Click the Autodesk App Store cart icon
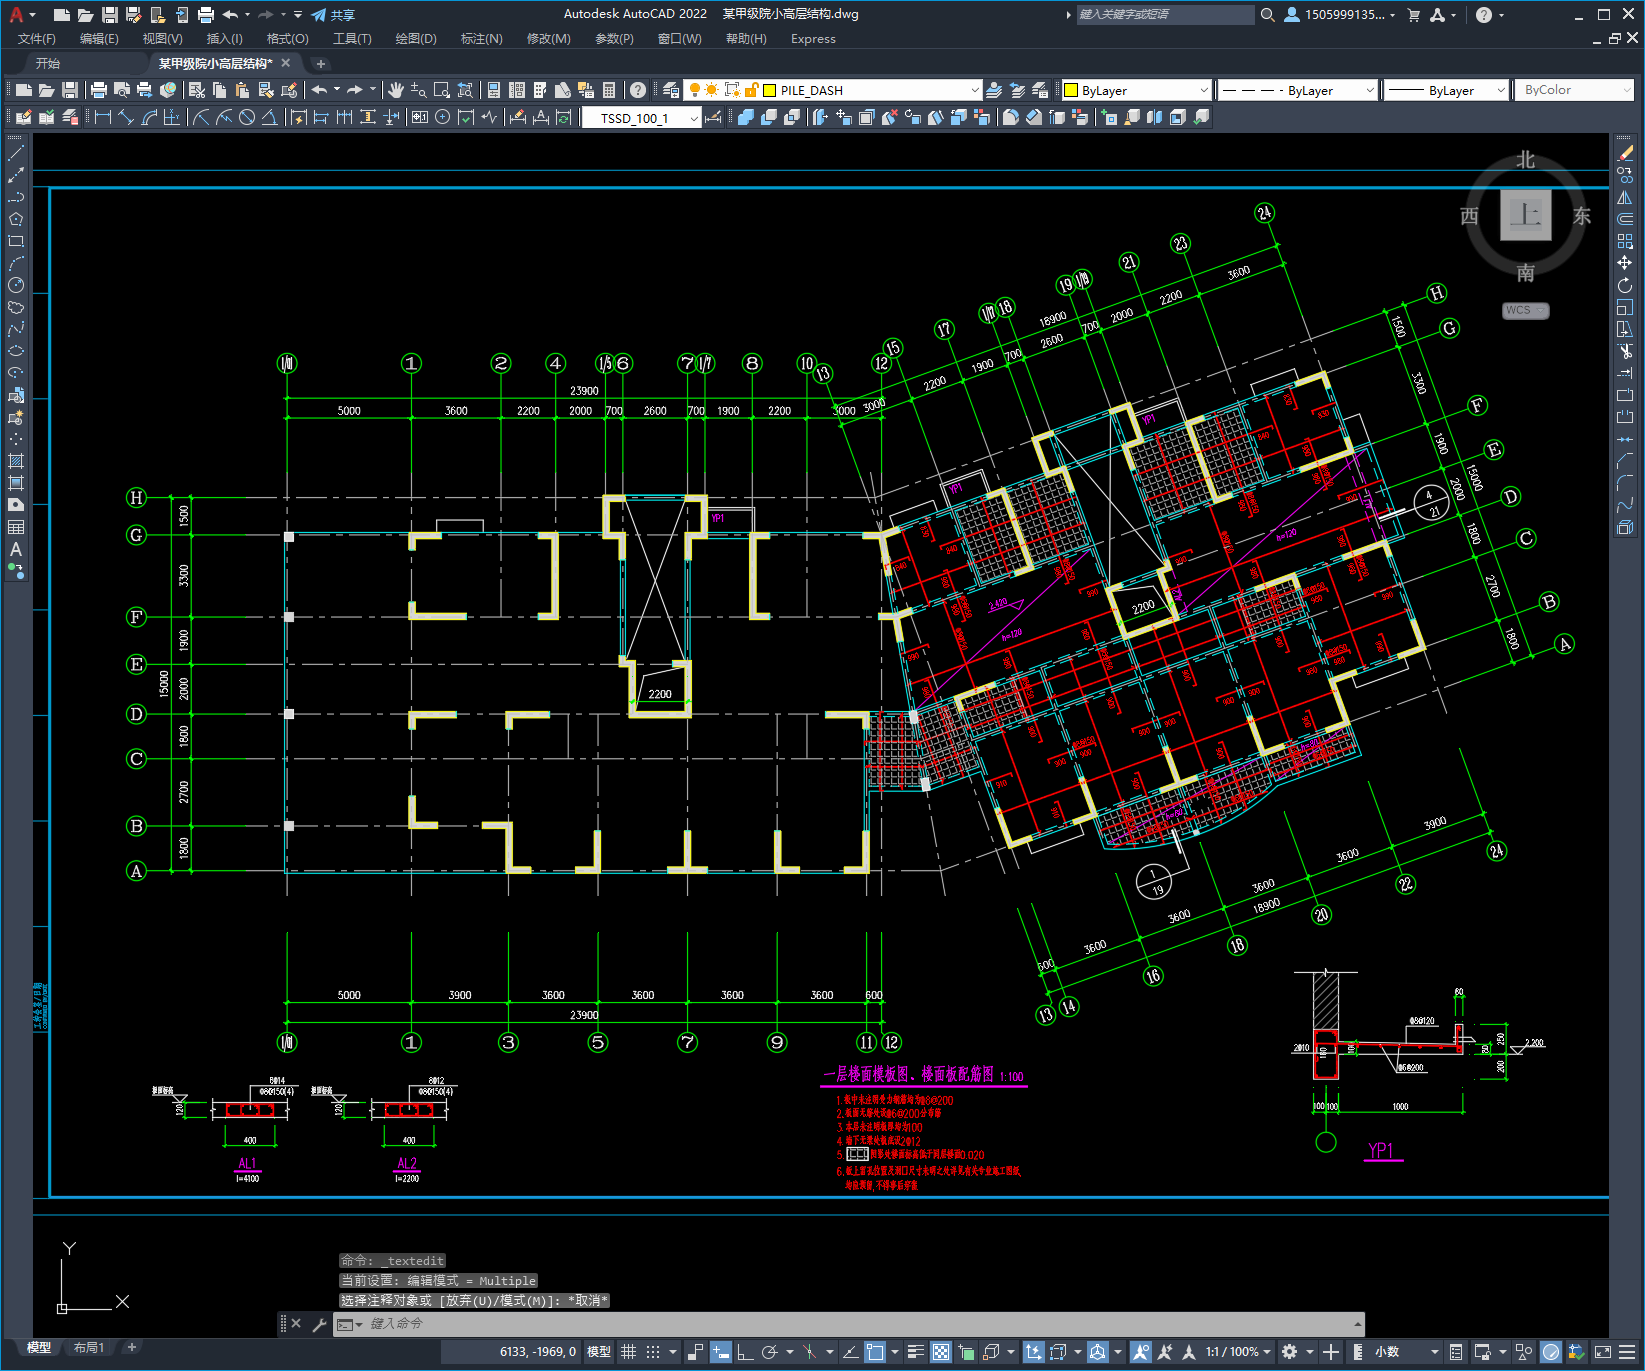The width and height of the screenshot is (1645, 1371). coord(1413,15)
